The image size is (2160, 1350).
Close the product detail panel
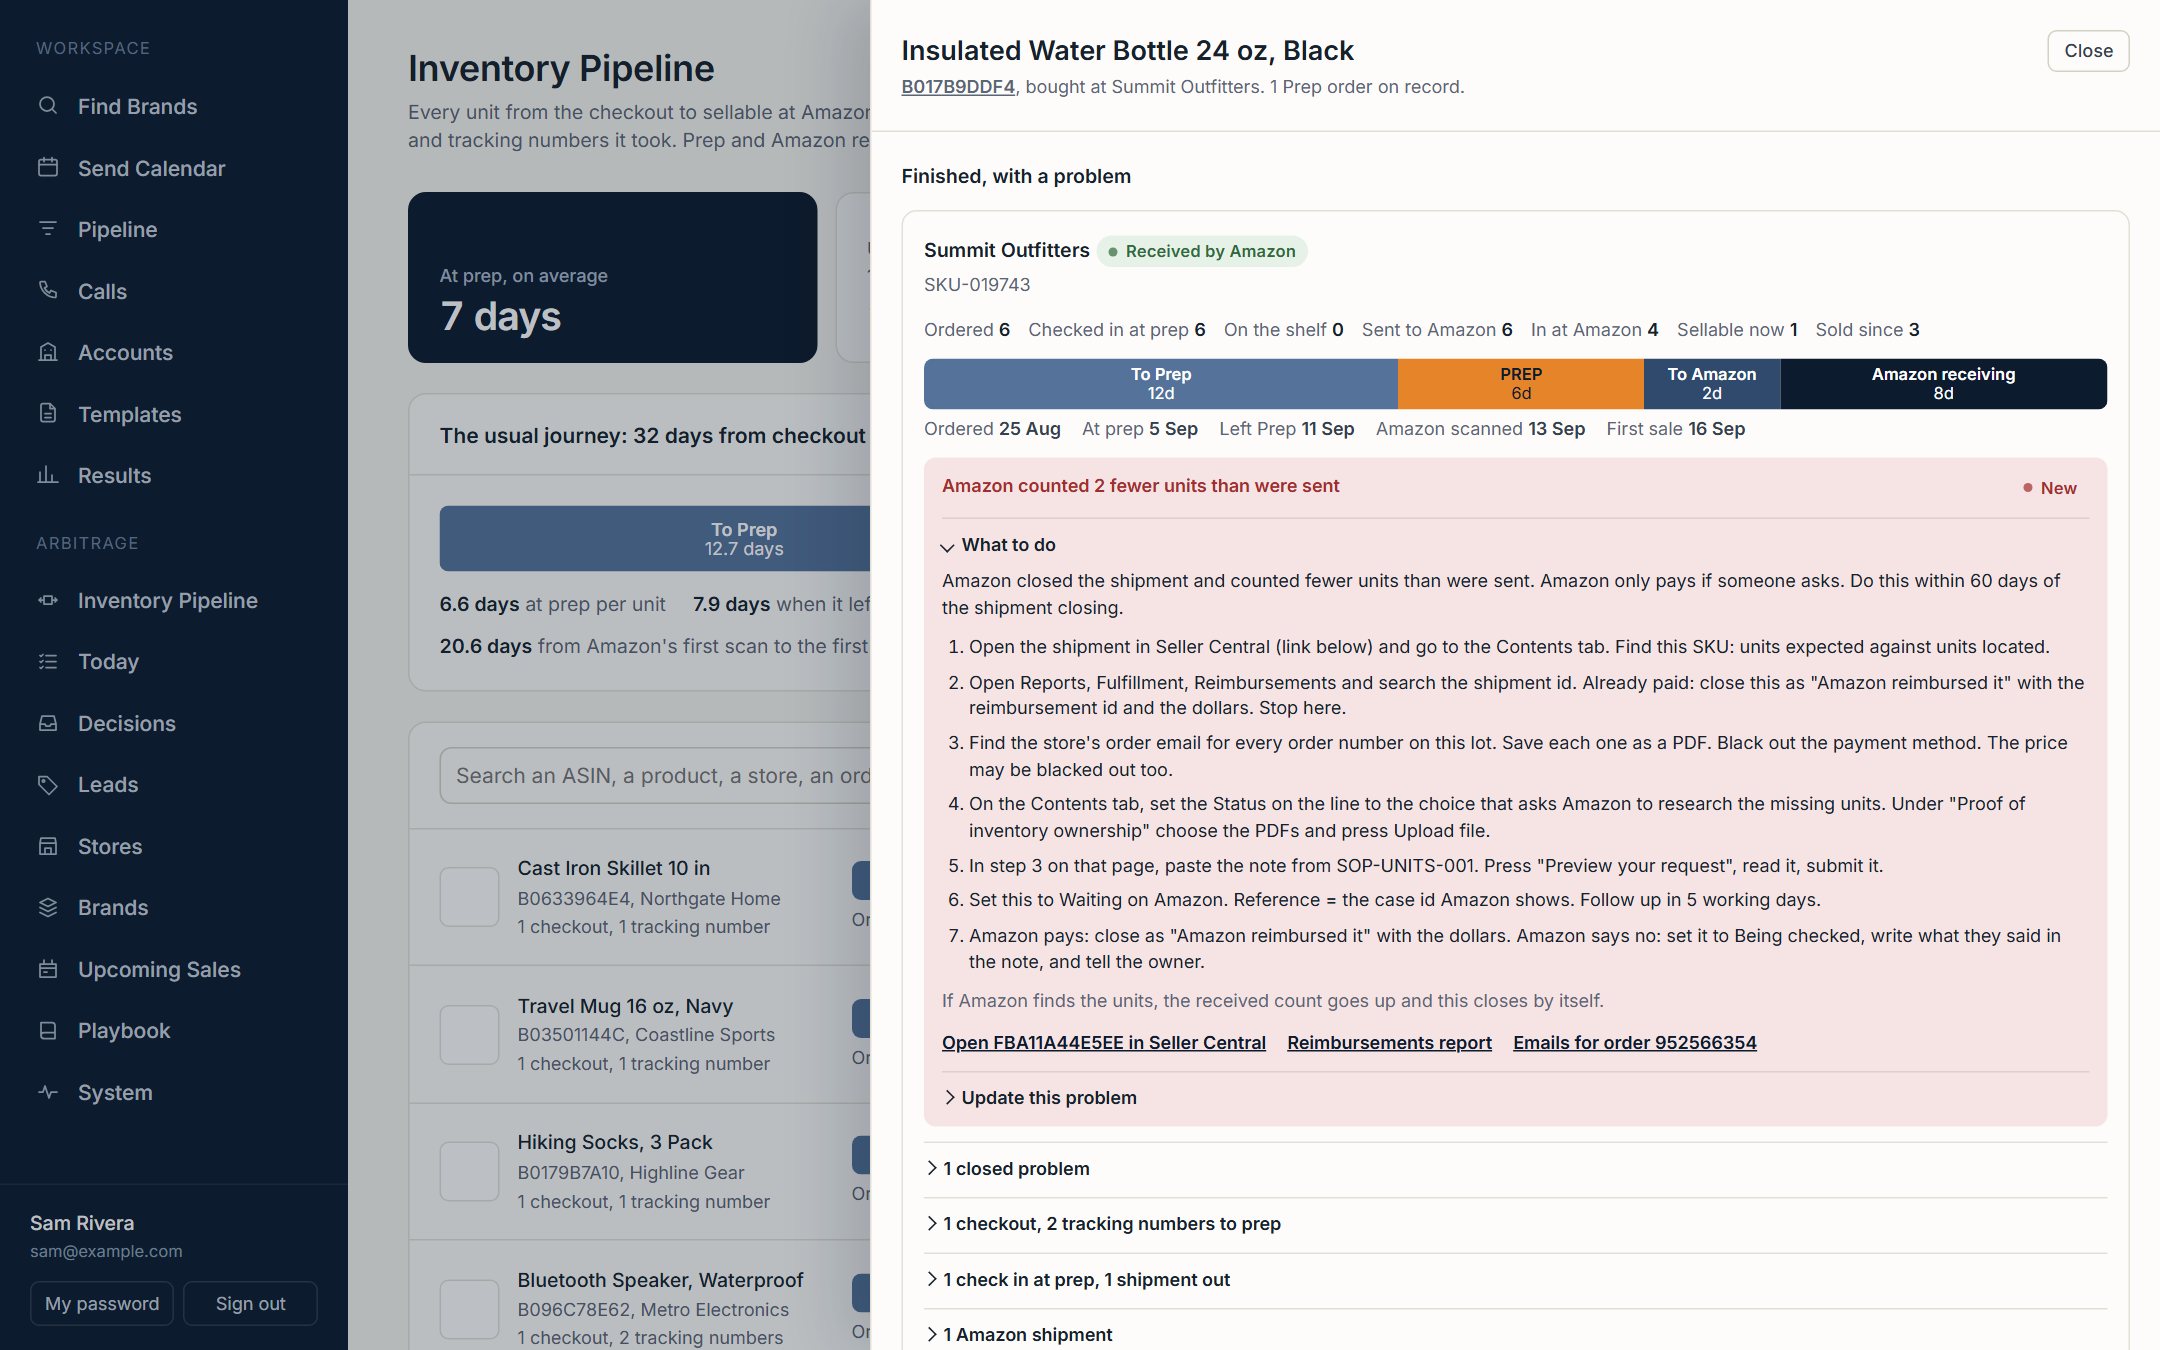click(2088, 51)
